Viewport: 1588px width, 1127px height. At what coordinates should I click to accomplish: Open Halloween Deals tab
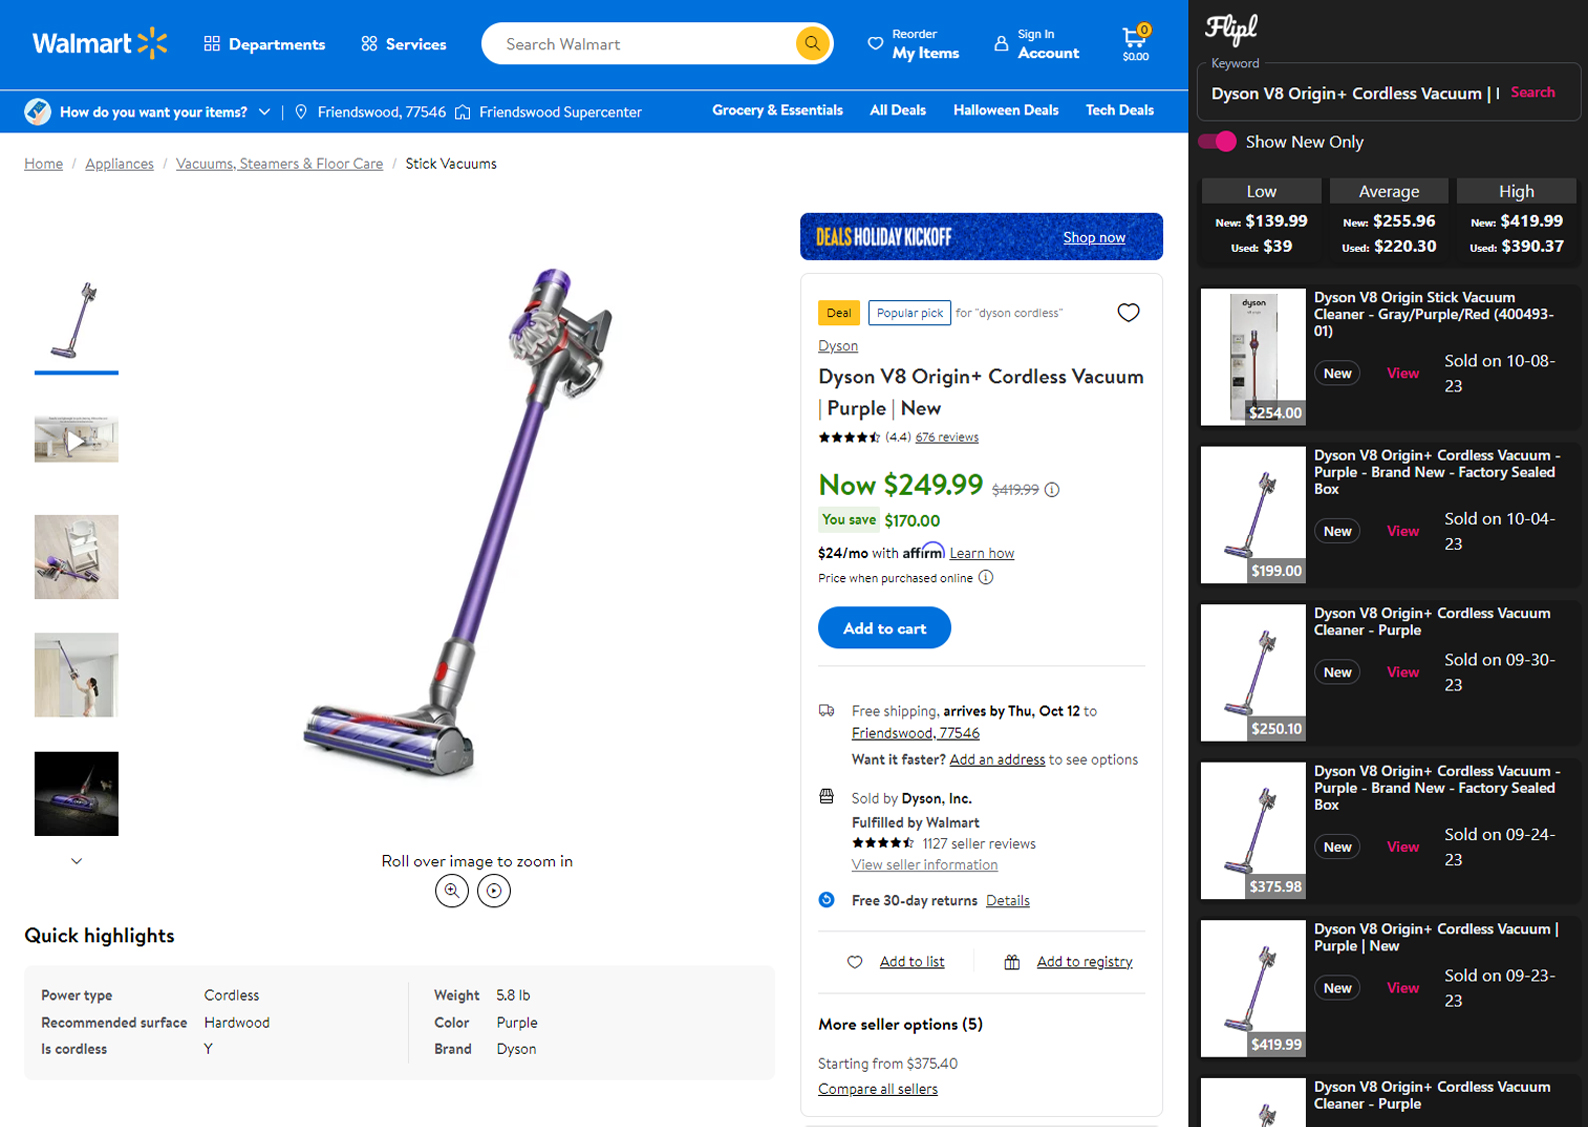1005,110
